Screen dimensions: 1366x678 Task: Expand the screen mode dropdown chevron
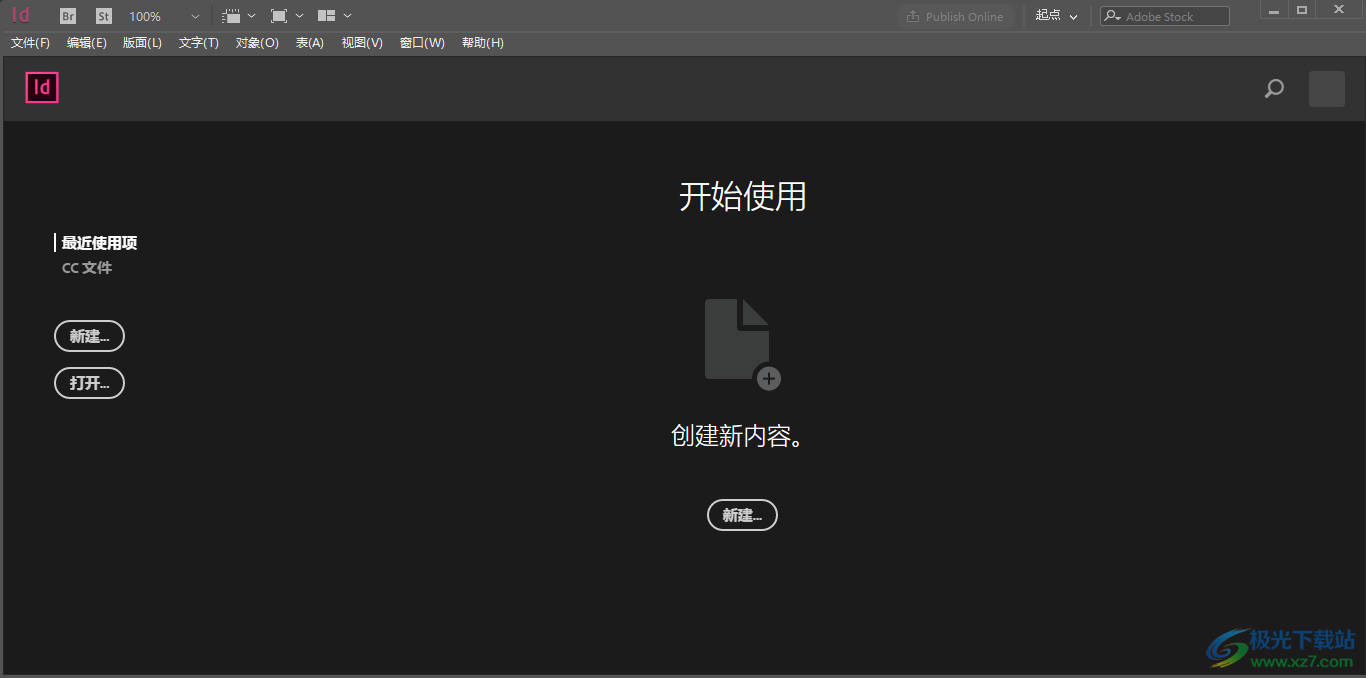297,15
